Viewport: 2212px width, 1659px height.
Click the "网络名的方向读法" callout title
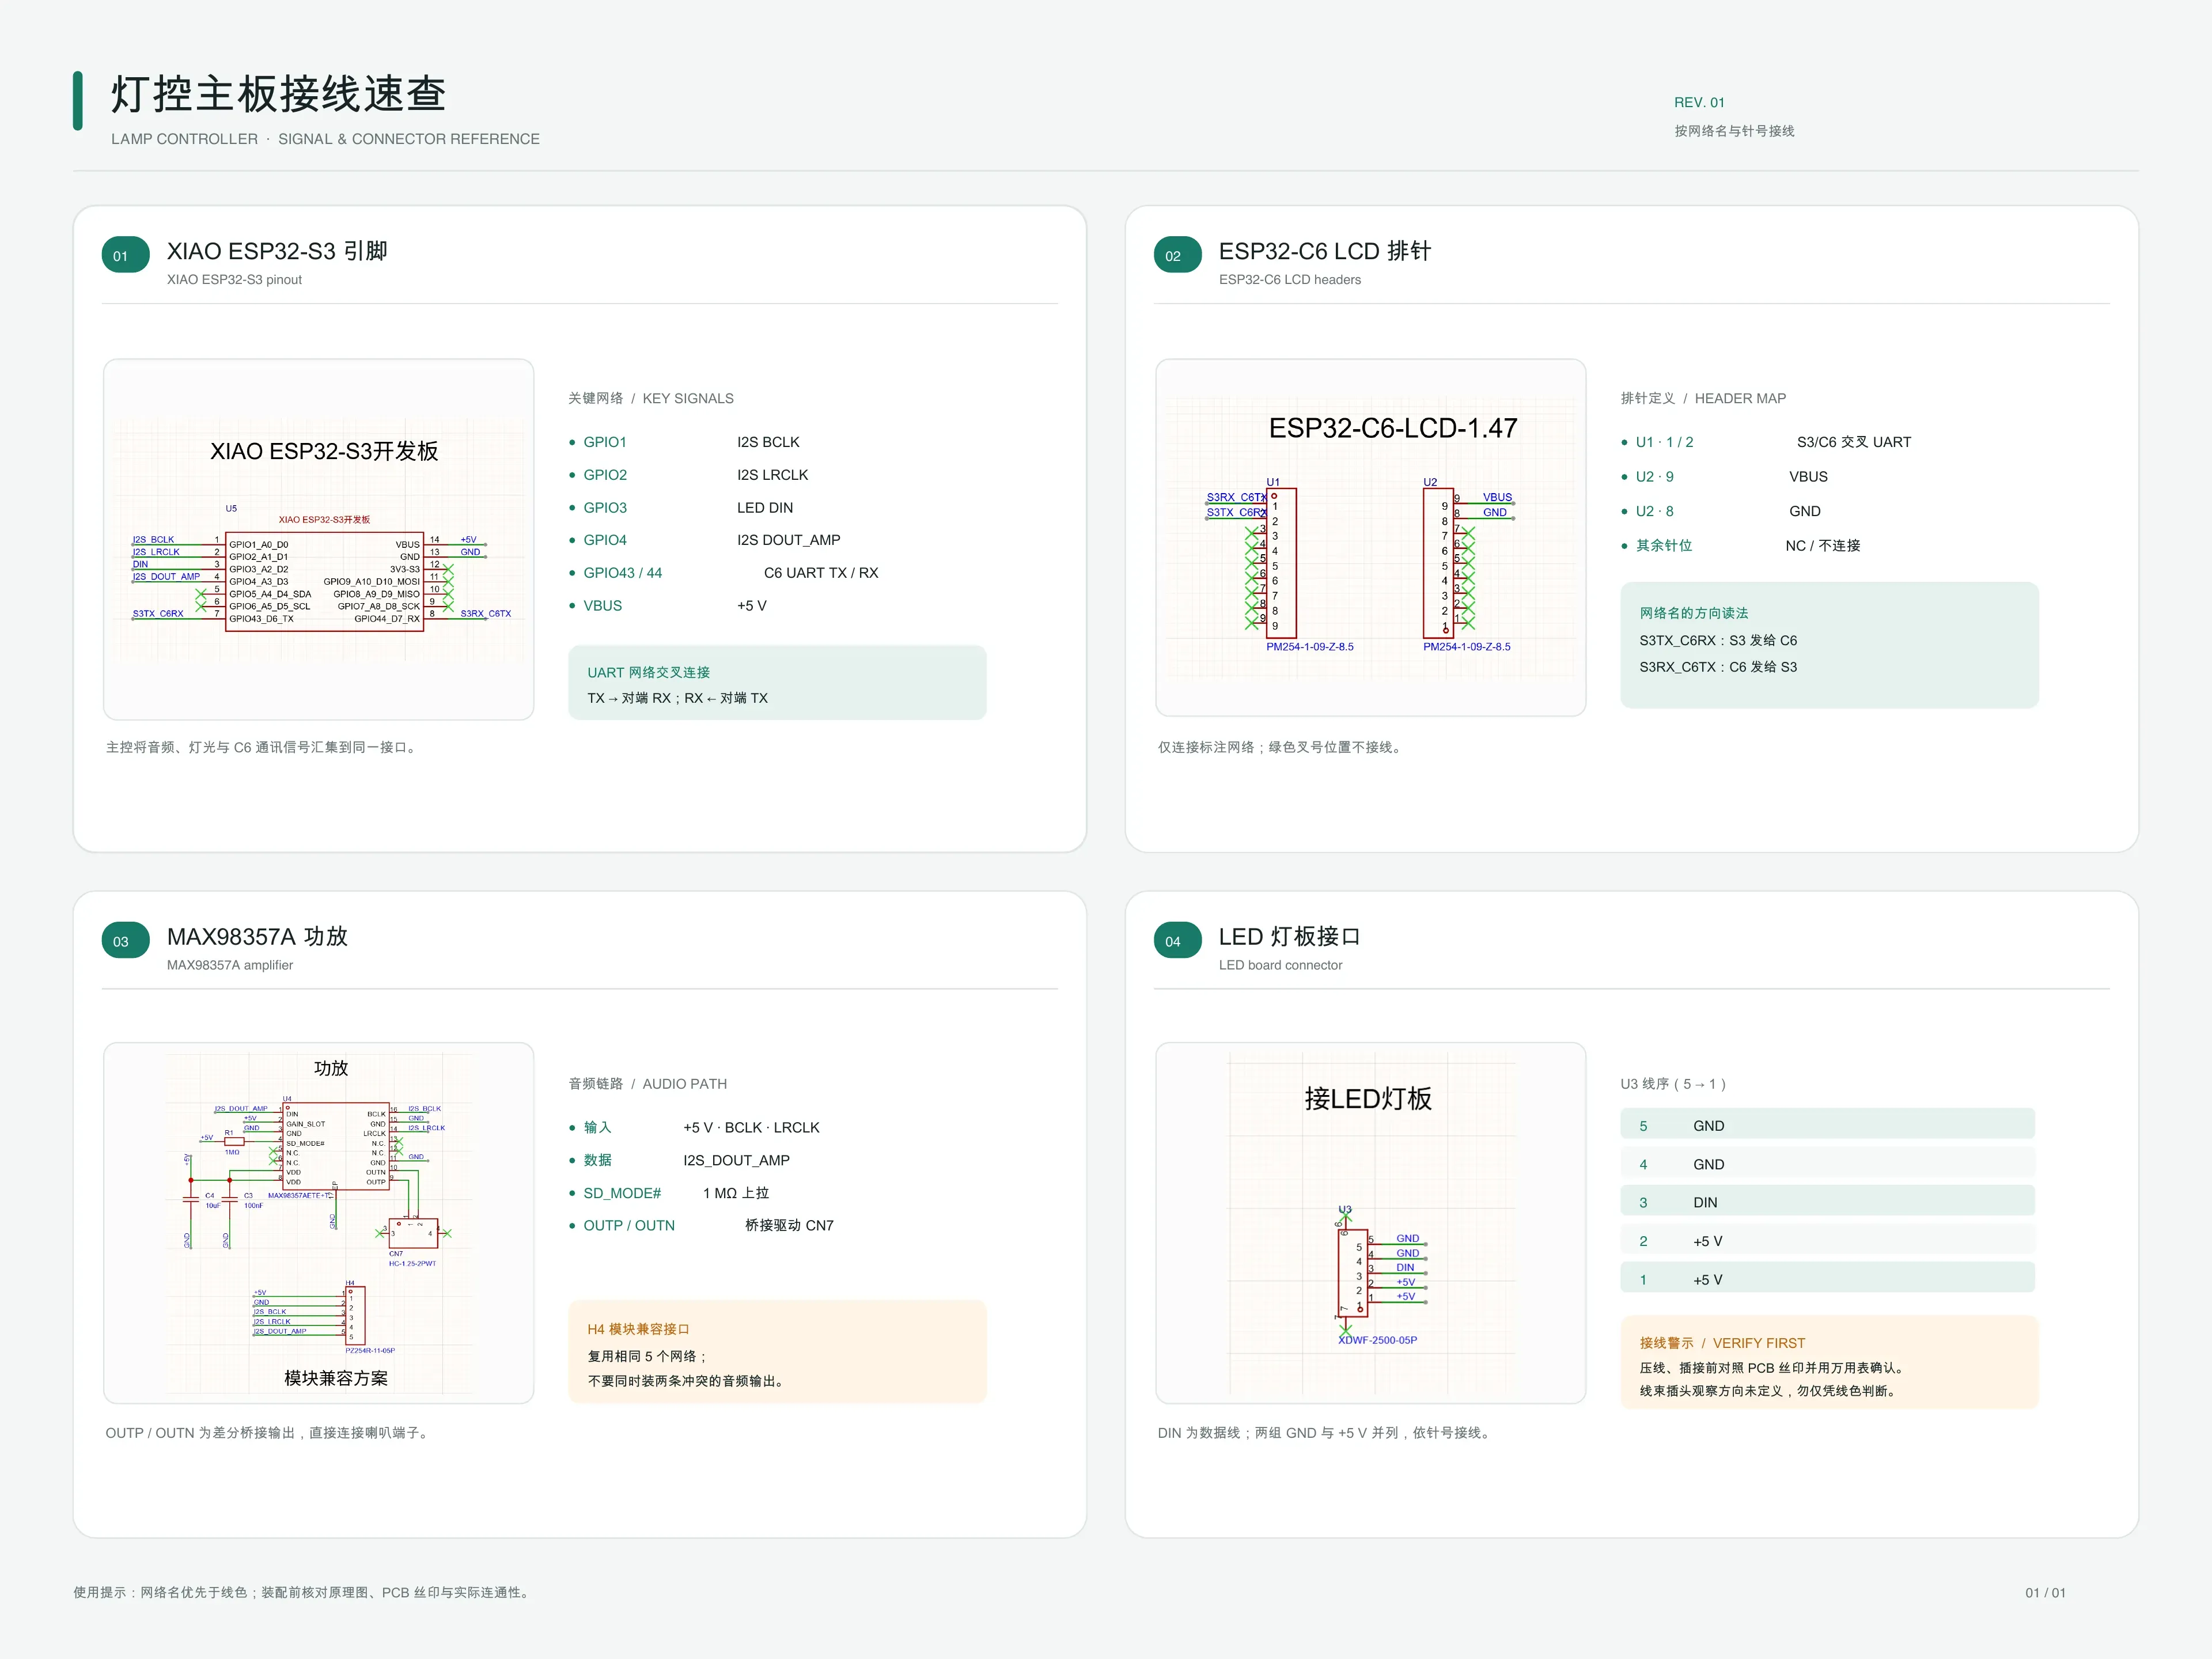(1694, 613)
